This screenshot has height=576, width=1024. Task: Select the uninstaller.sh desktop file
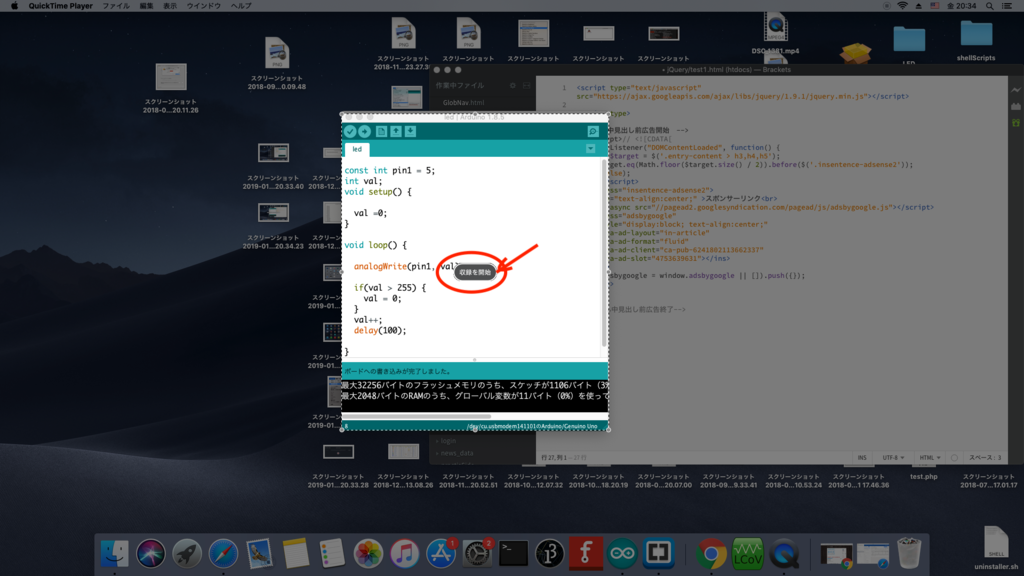(995, 549)
